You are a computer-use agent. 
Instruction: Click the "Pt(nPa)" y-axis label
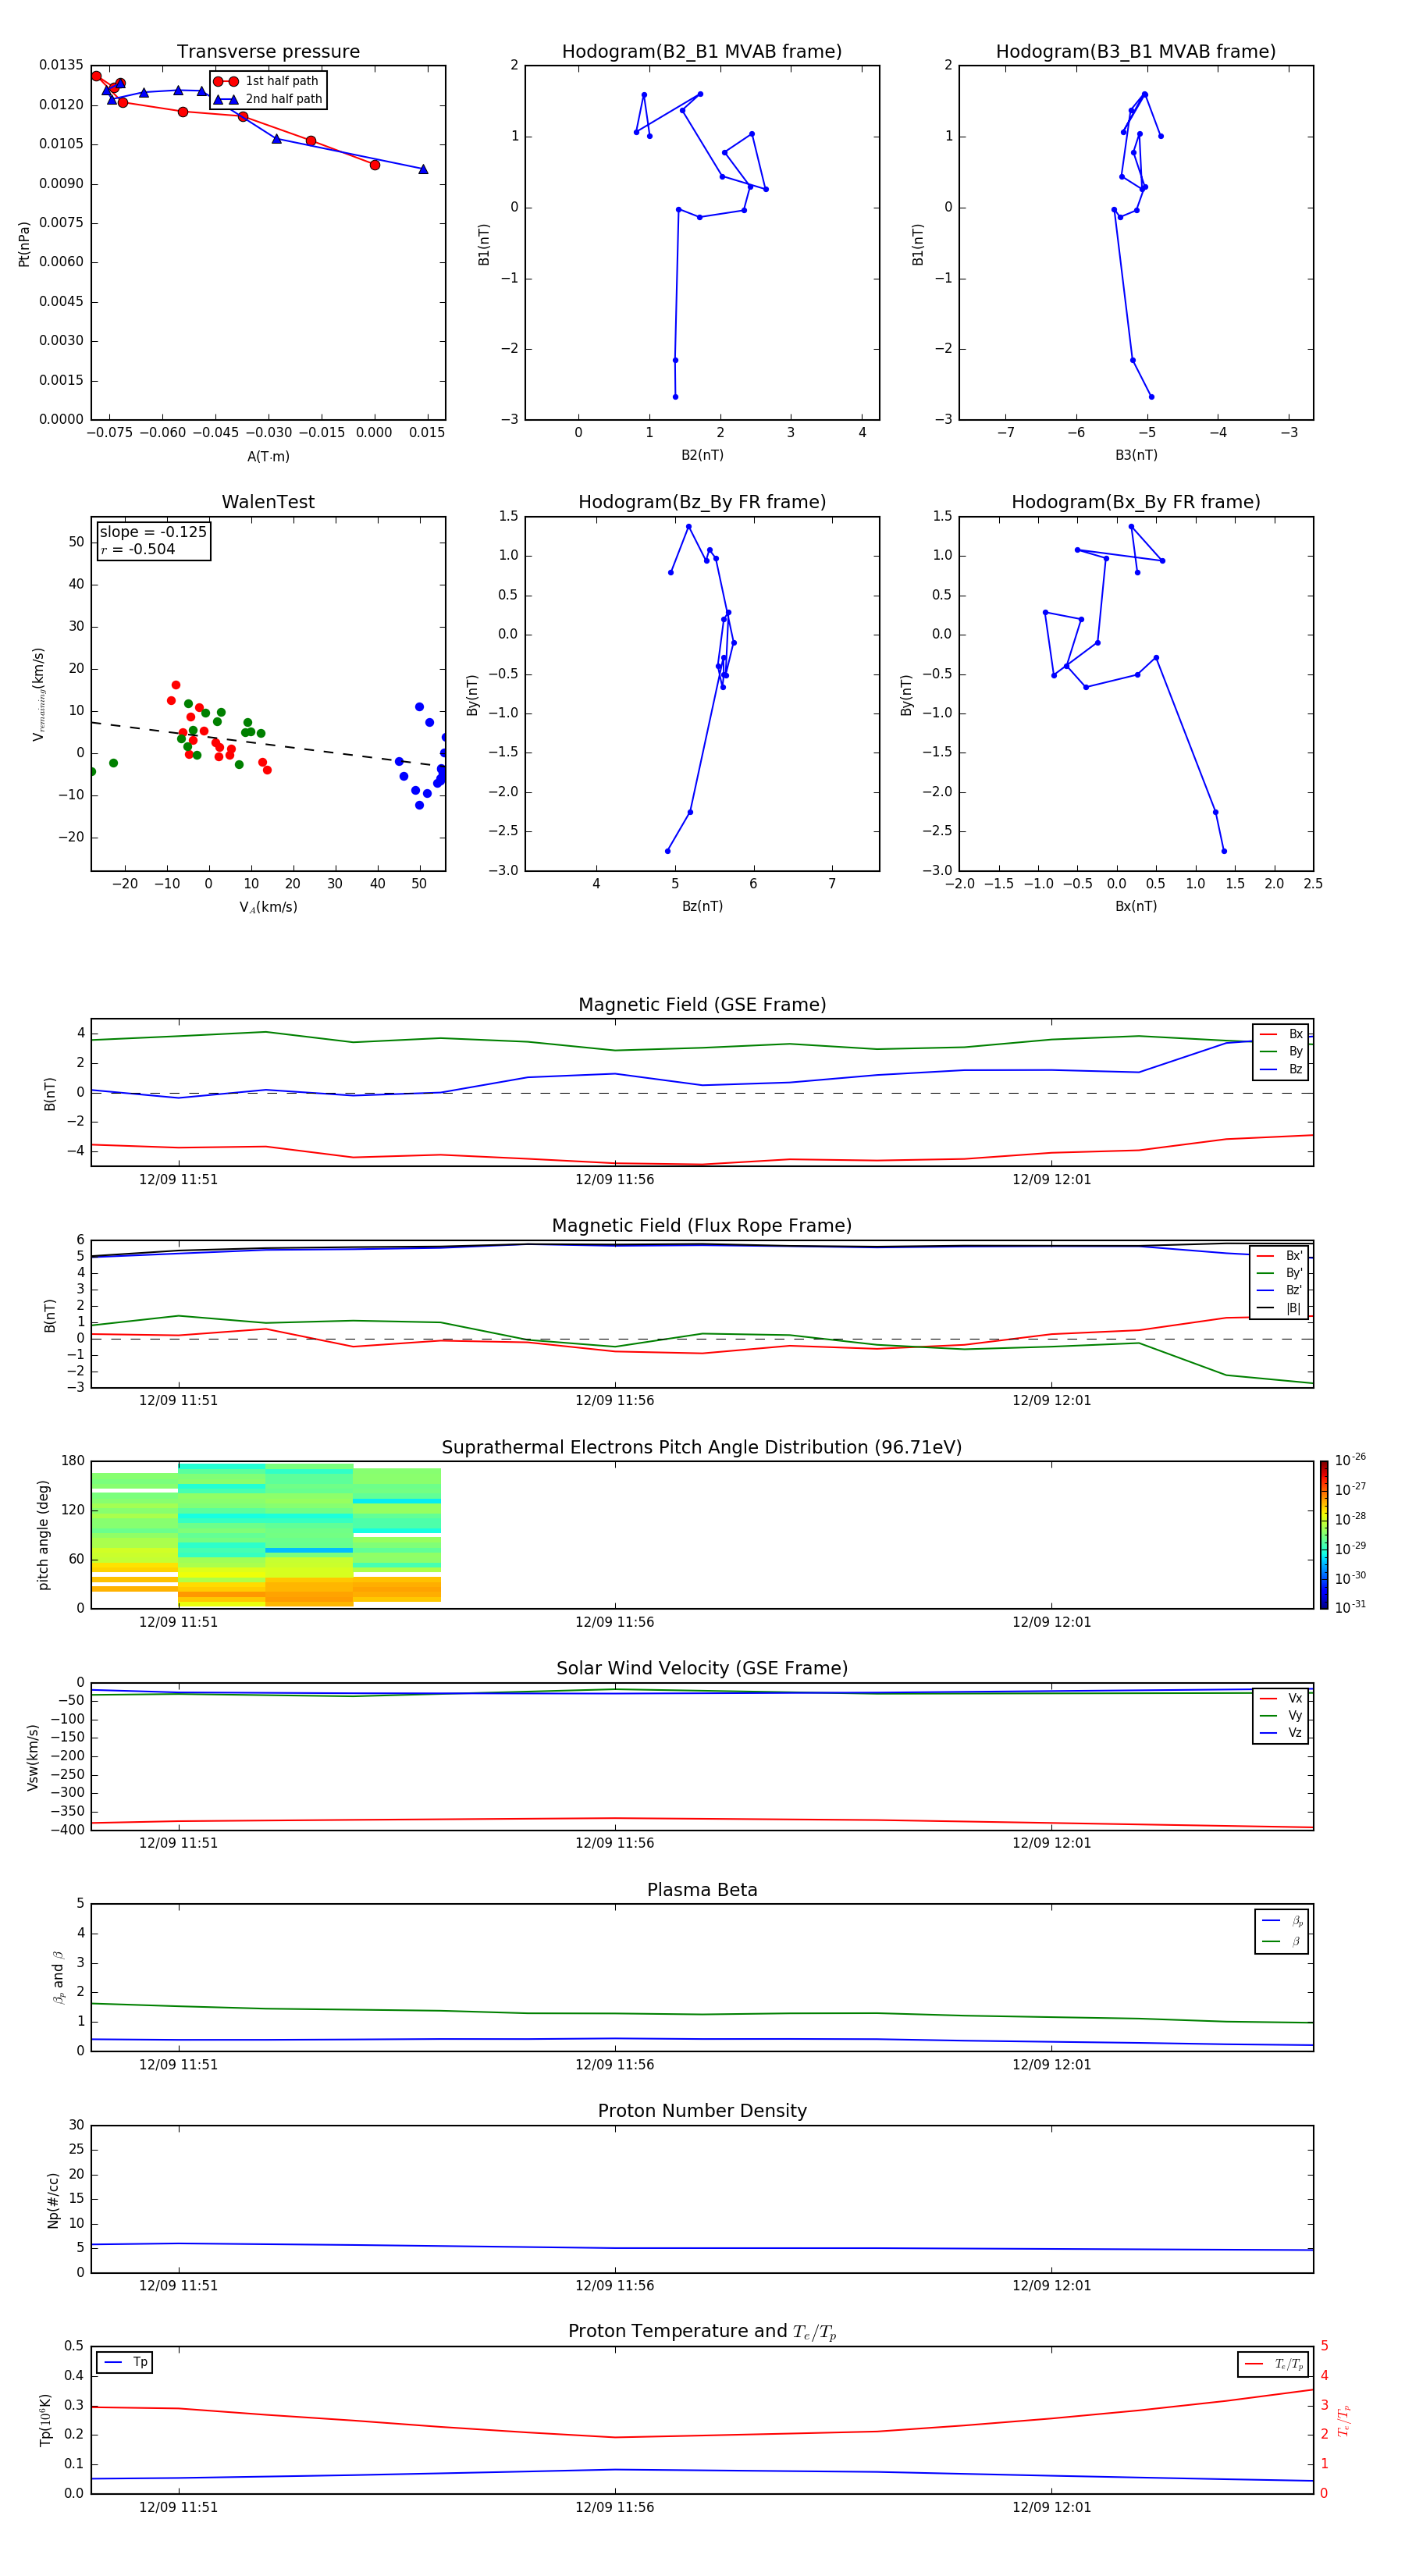[24, 244]
